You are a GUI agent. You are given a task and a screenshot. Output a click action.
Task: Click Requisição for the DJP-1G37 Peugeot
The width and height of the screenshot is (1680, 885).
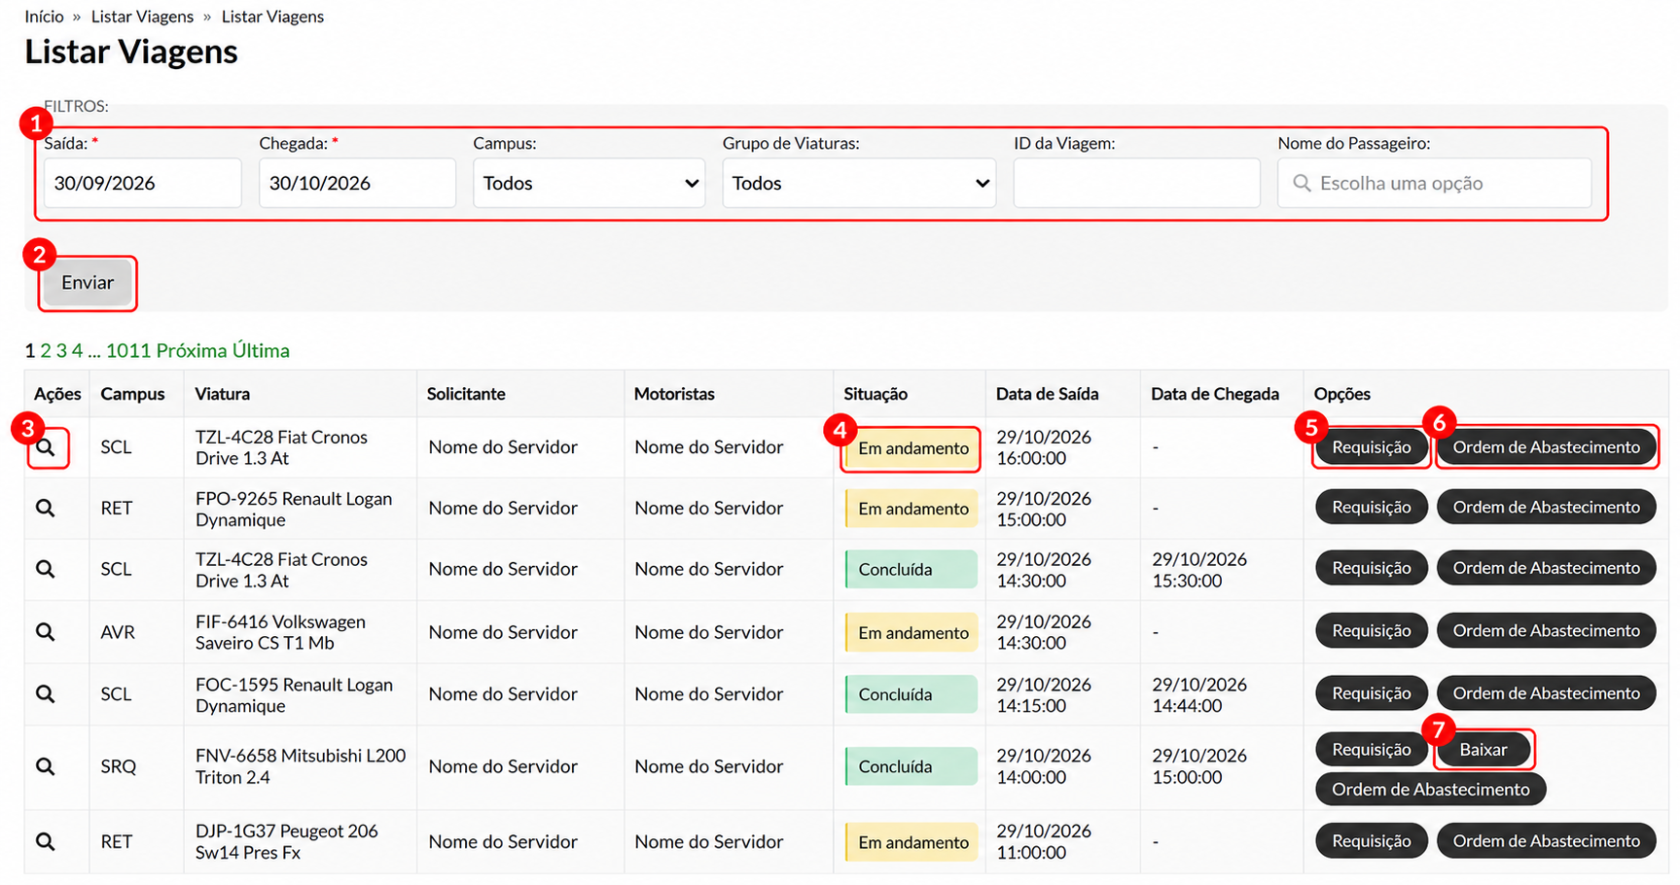[x=1371, y=841]
